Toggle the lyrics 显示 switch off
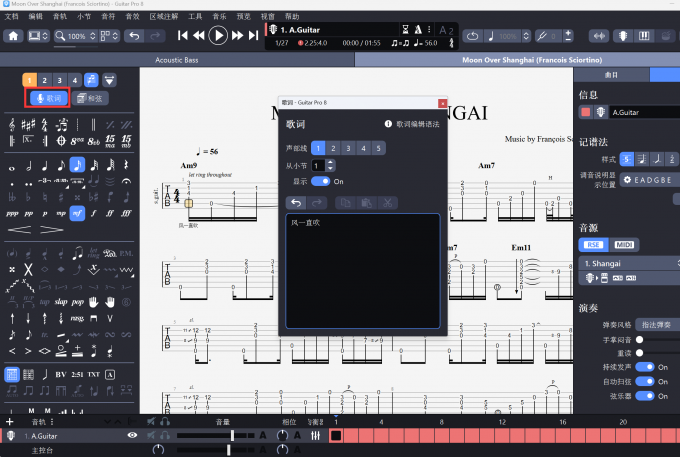This screenshot has height=457, width=680. 320,181
